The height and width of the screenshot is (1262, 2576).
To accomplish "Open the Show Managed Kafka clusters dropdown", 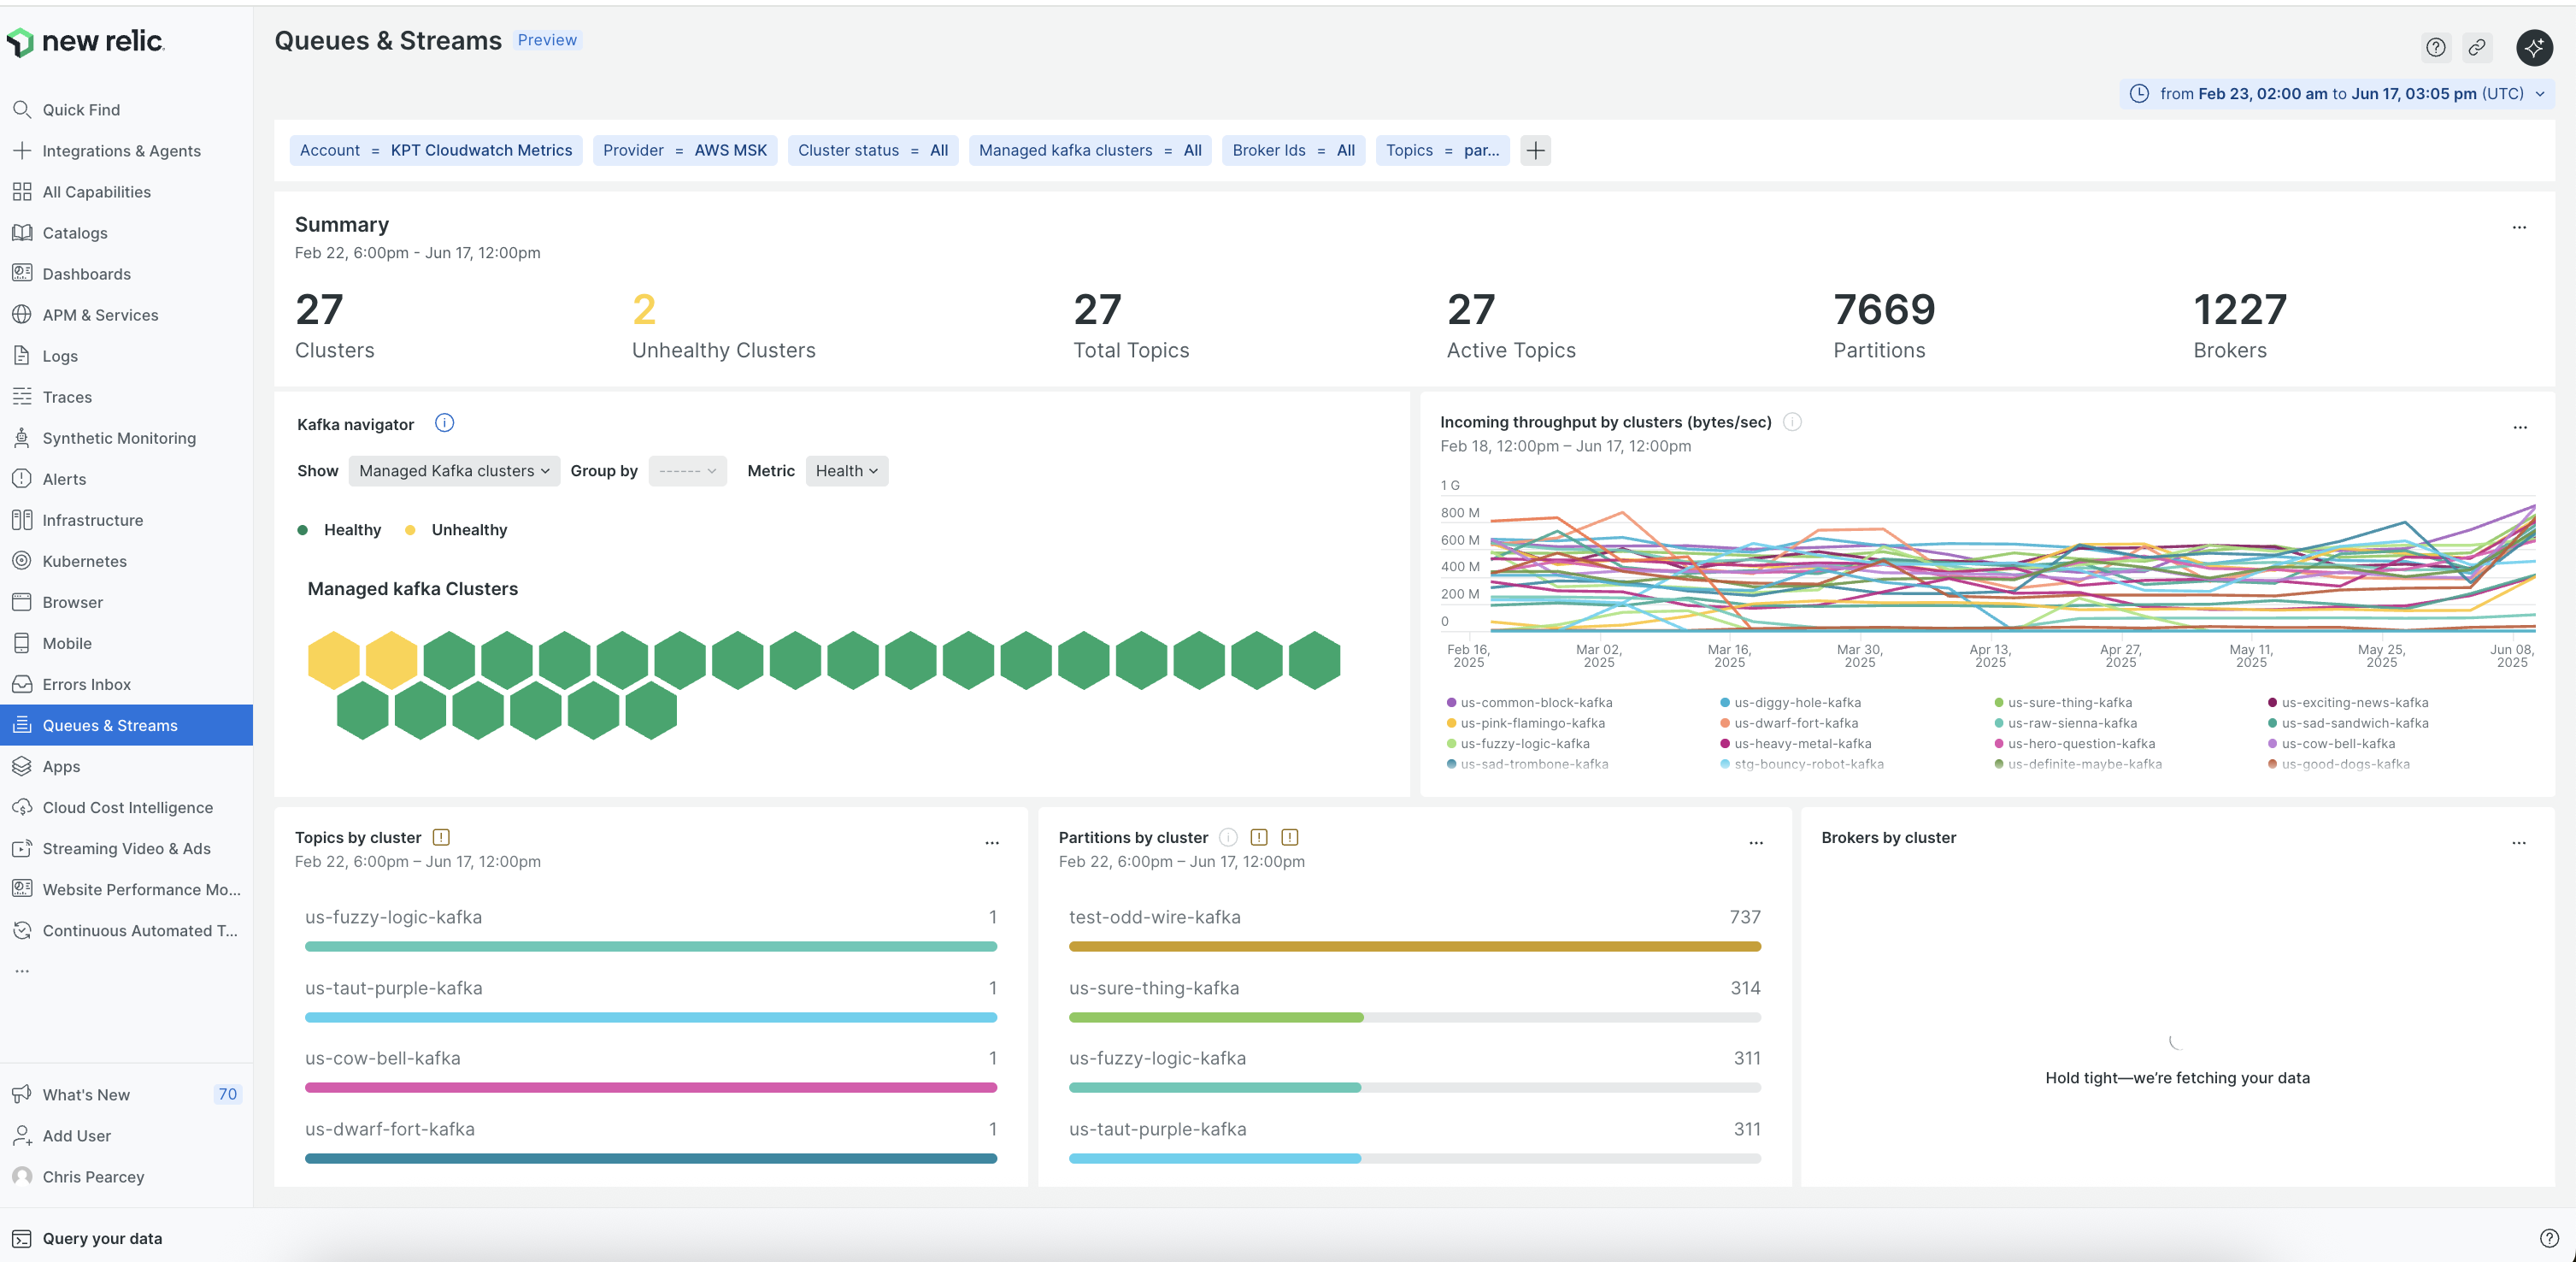I will pos(453,471).
